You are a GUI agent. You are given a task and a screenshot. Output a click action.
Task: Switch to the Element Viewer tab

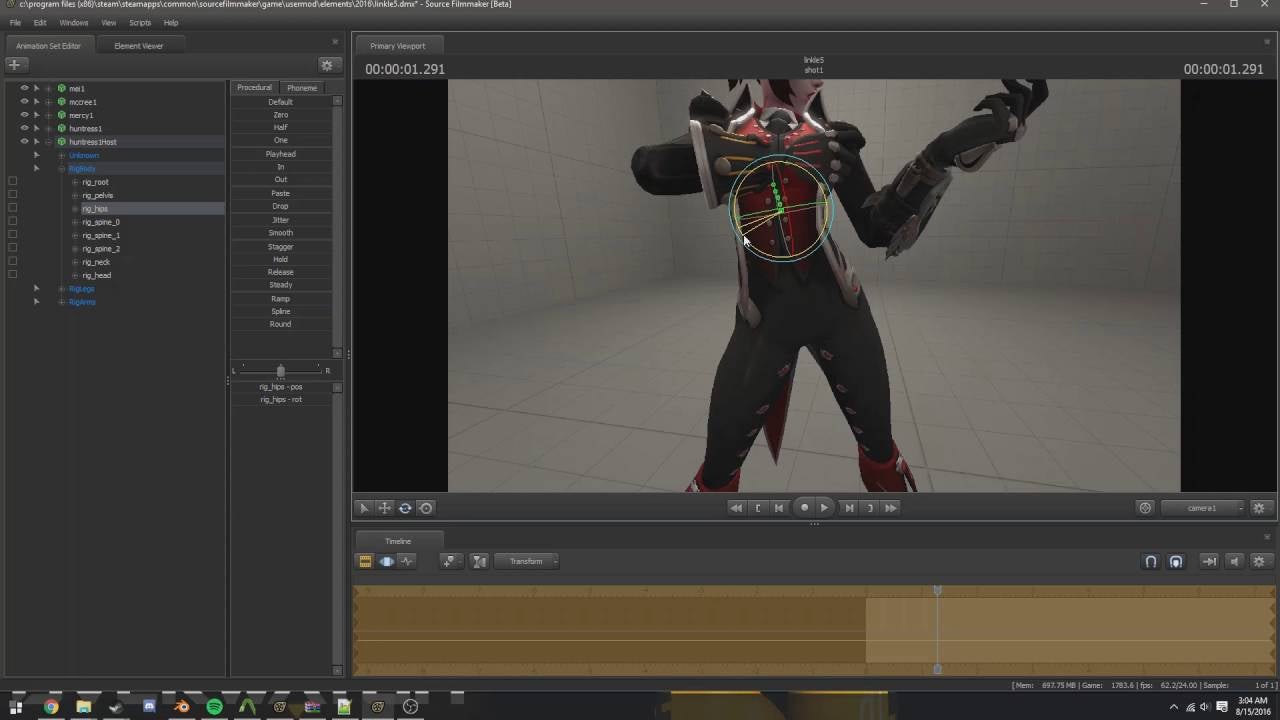[x=138, y=46]
